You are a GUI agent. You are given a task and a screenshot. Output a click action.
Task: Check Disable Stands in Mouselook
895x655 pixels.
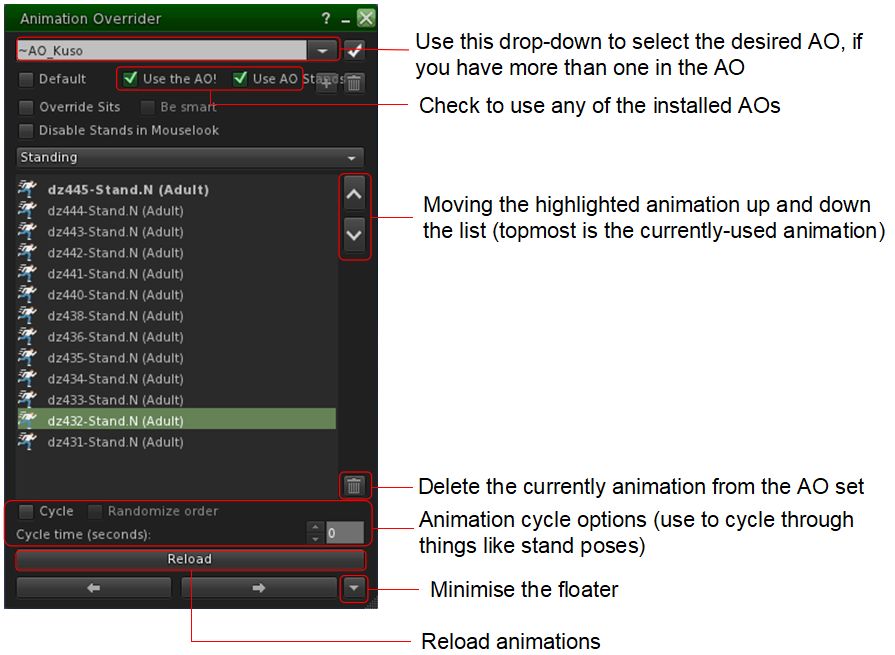[27, 130]
